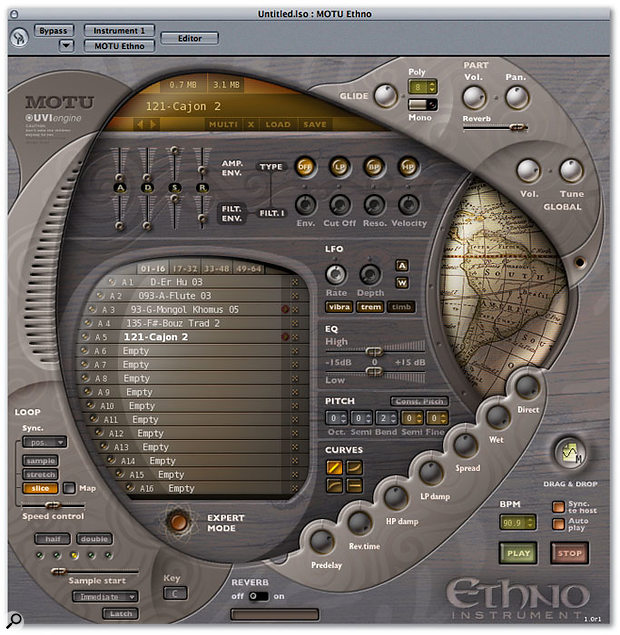Click the Bypass button

[53, 31]
